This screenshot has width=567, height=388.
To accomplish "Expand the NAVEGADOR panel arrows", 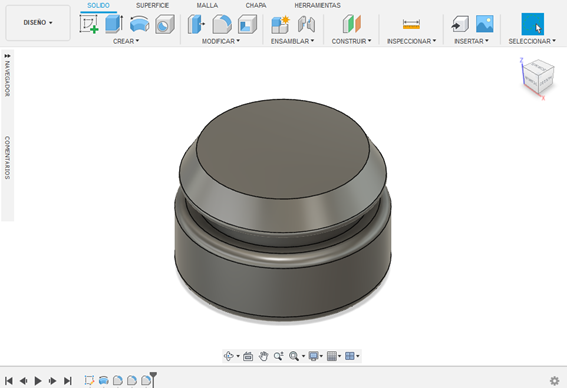I will click(x=7, y=56).
